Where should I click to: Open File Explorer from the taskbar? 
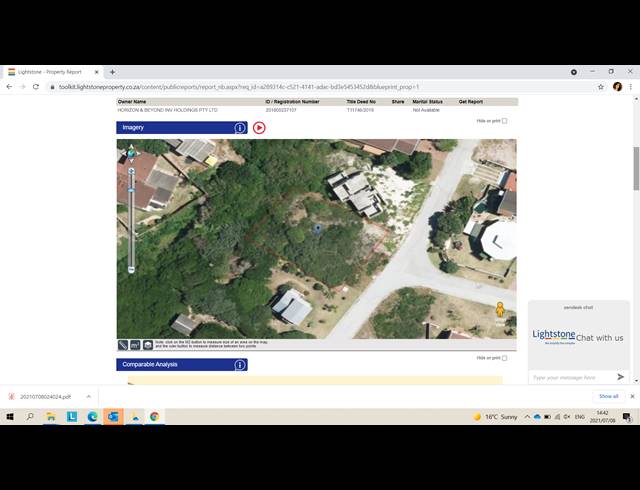pos(51,417)
